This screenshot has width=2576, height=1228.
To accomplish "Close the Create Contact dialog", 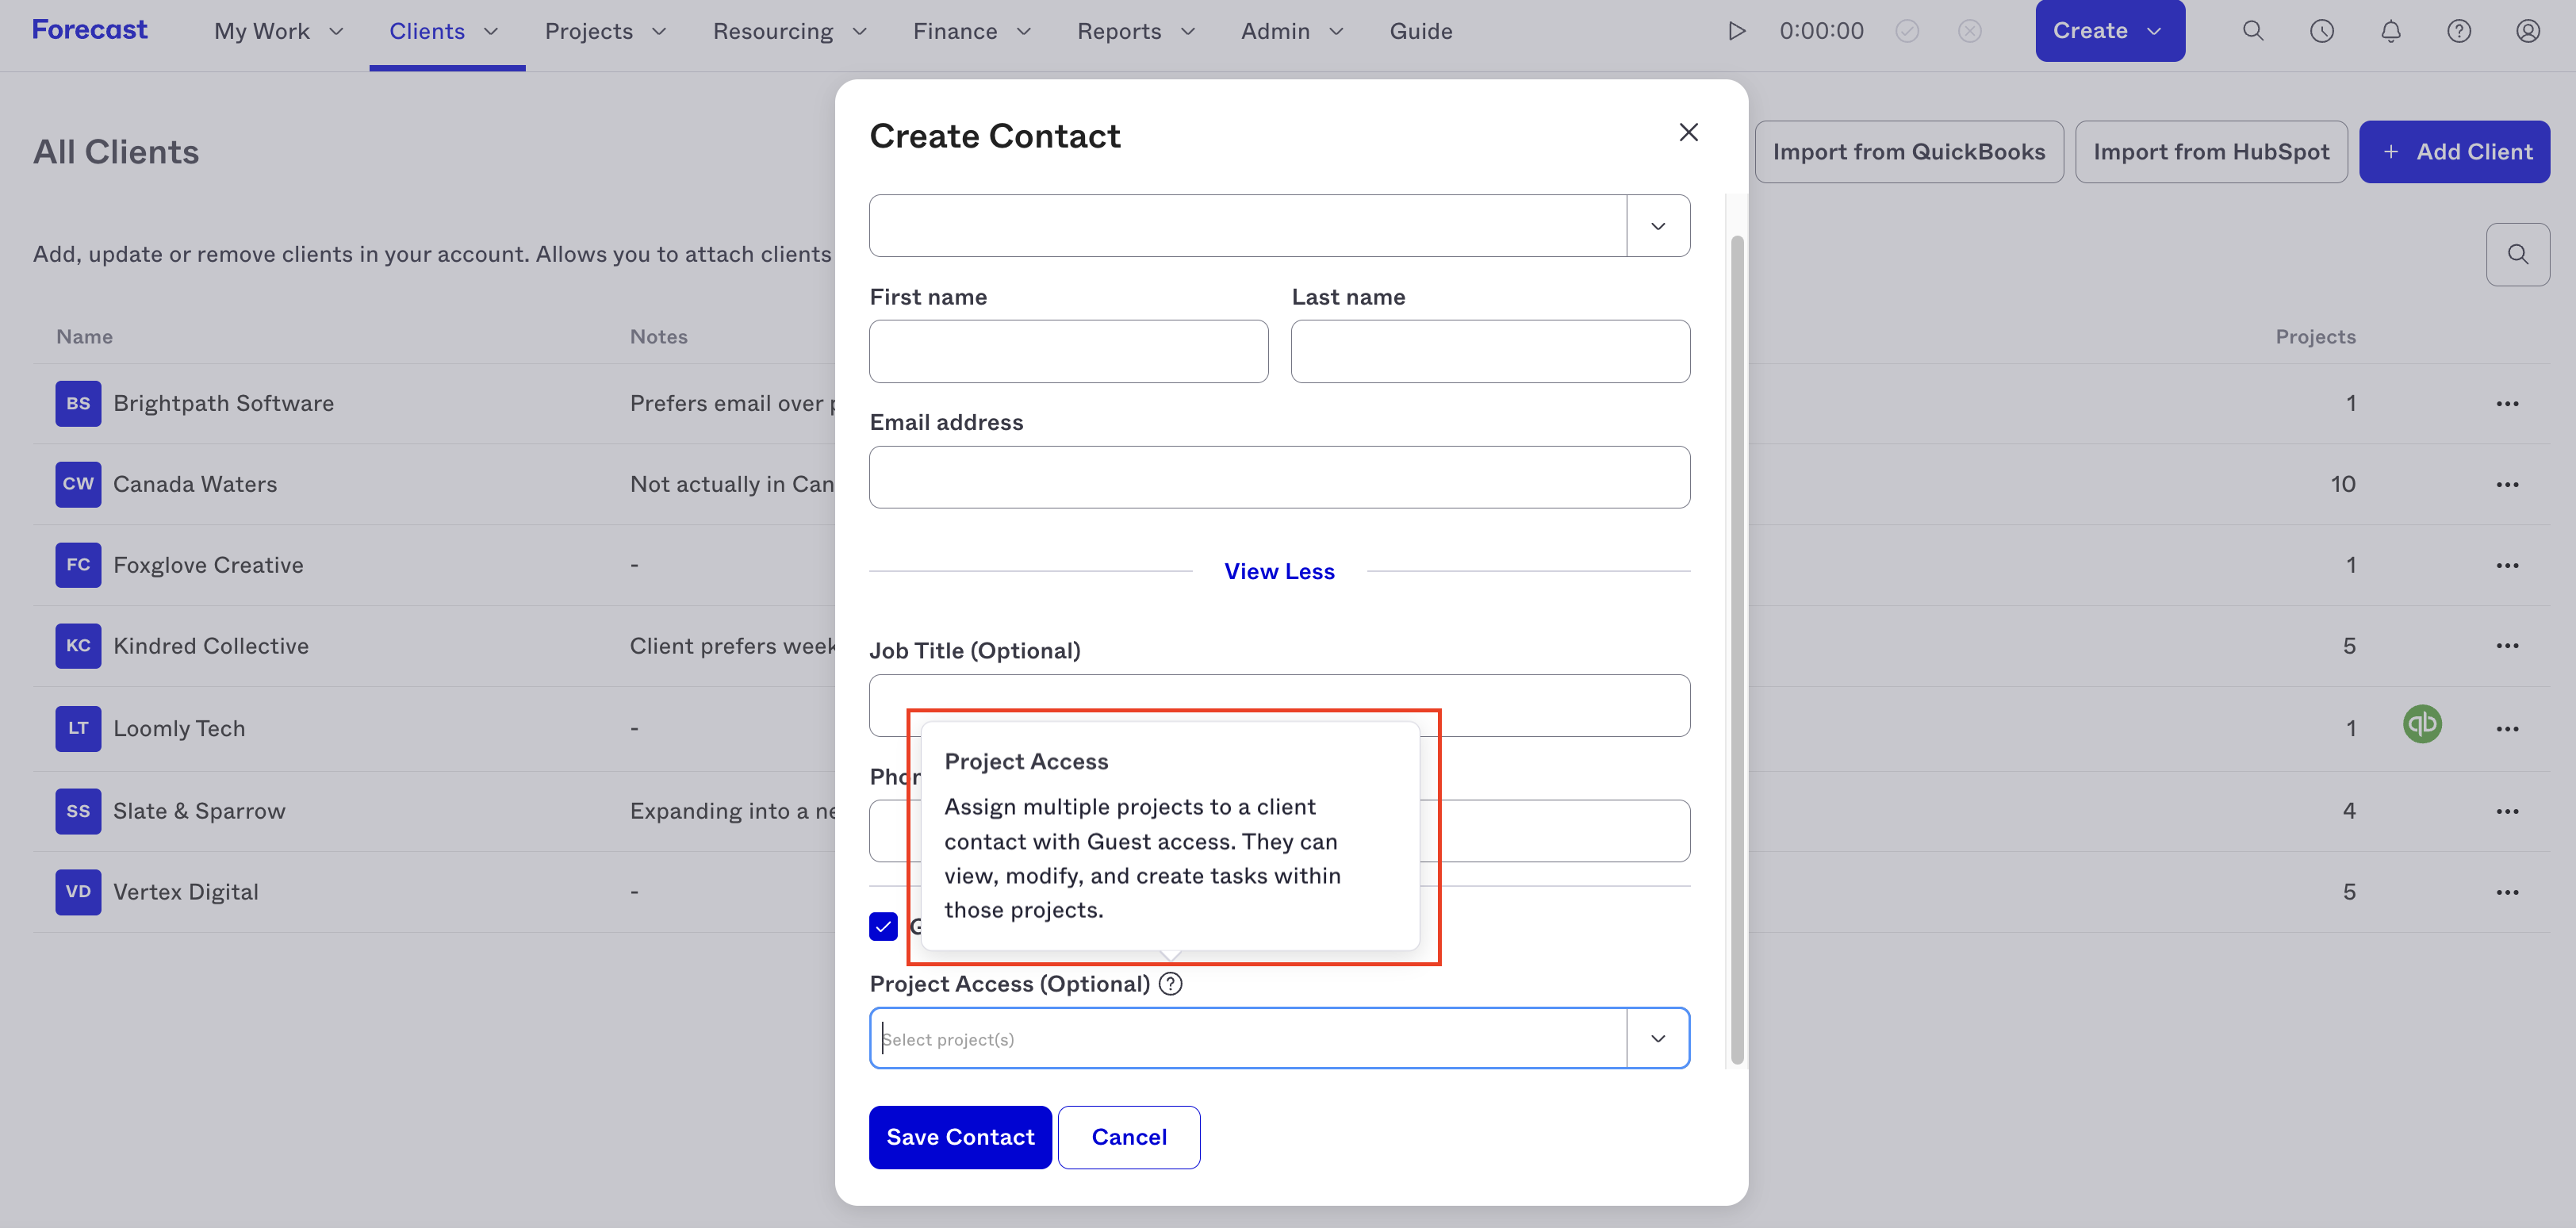I will point(1689,132).
